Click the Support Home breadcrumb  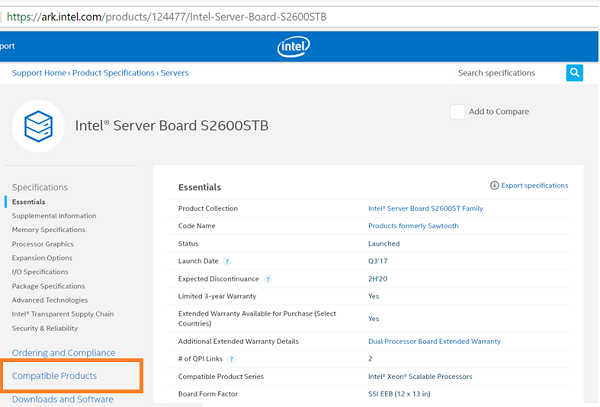pos(39,73)
